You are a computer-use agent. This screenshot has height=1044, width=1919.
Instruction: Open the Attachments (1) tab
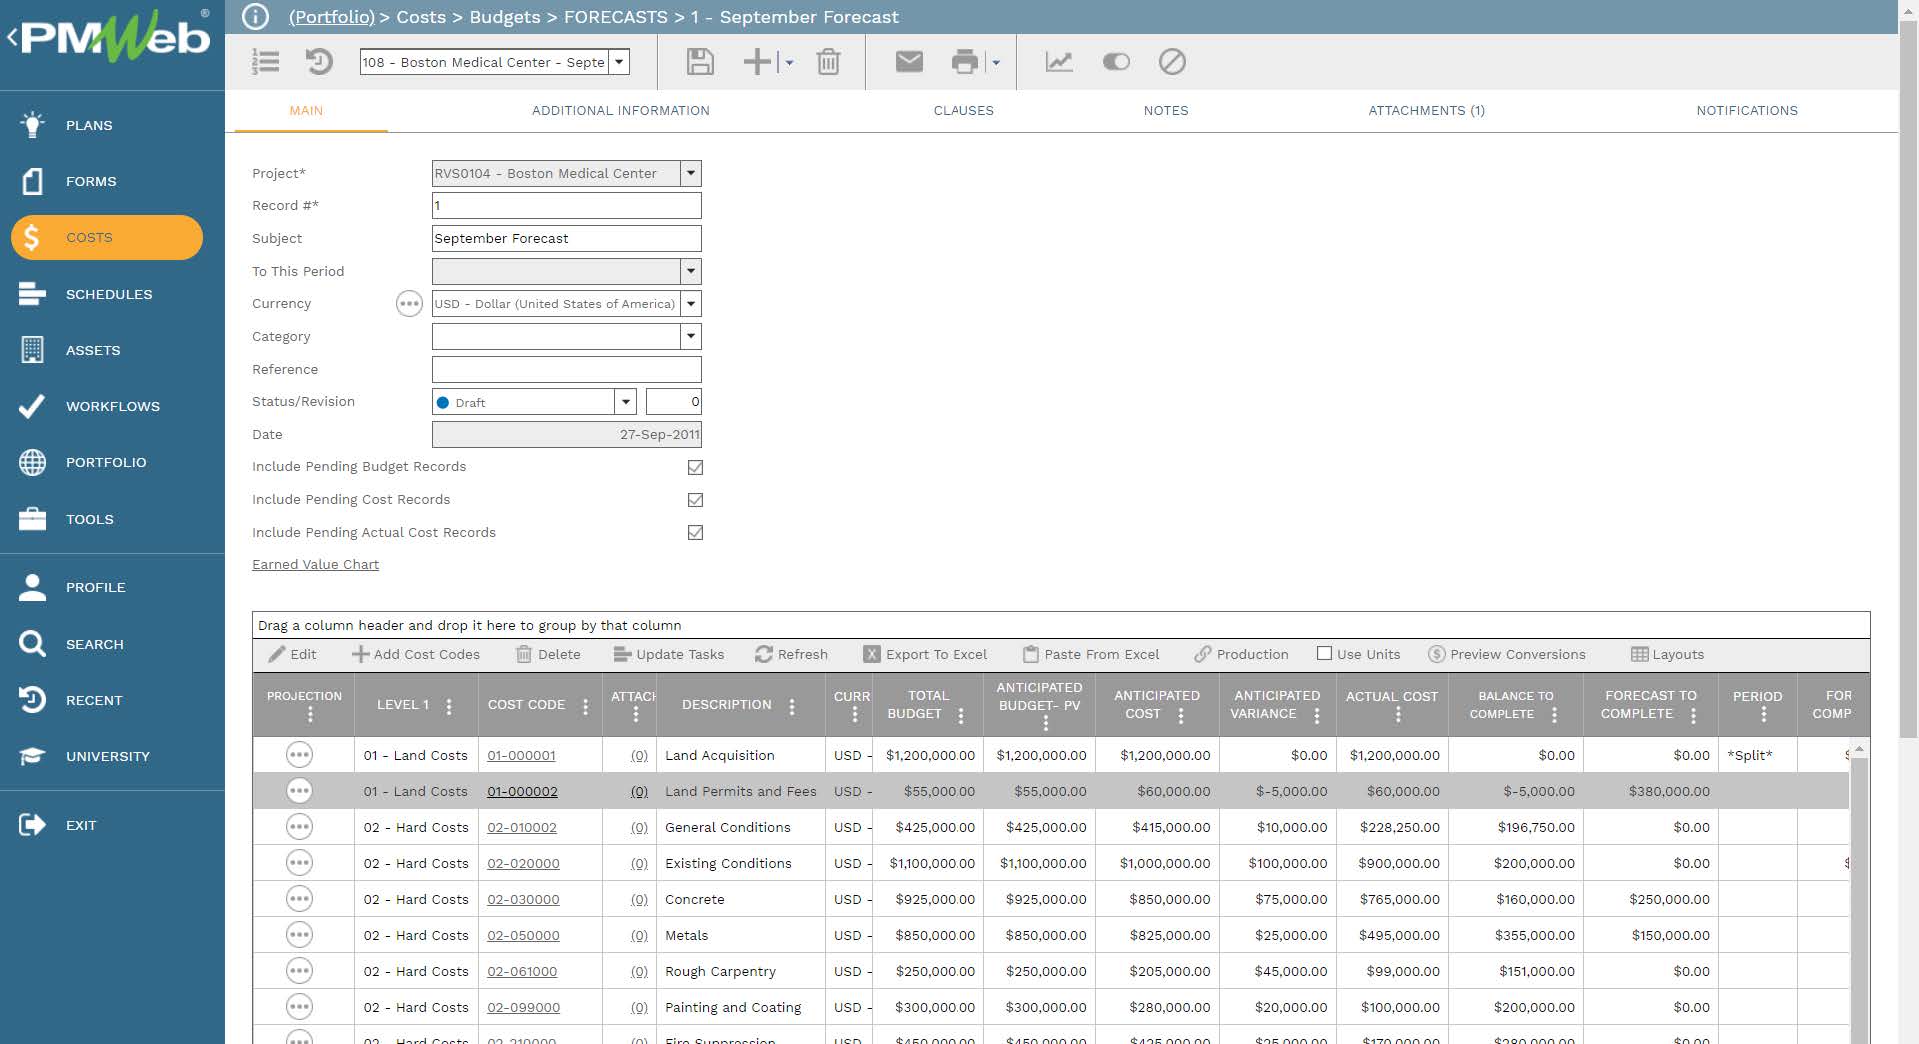coord(1427,110)
